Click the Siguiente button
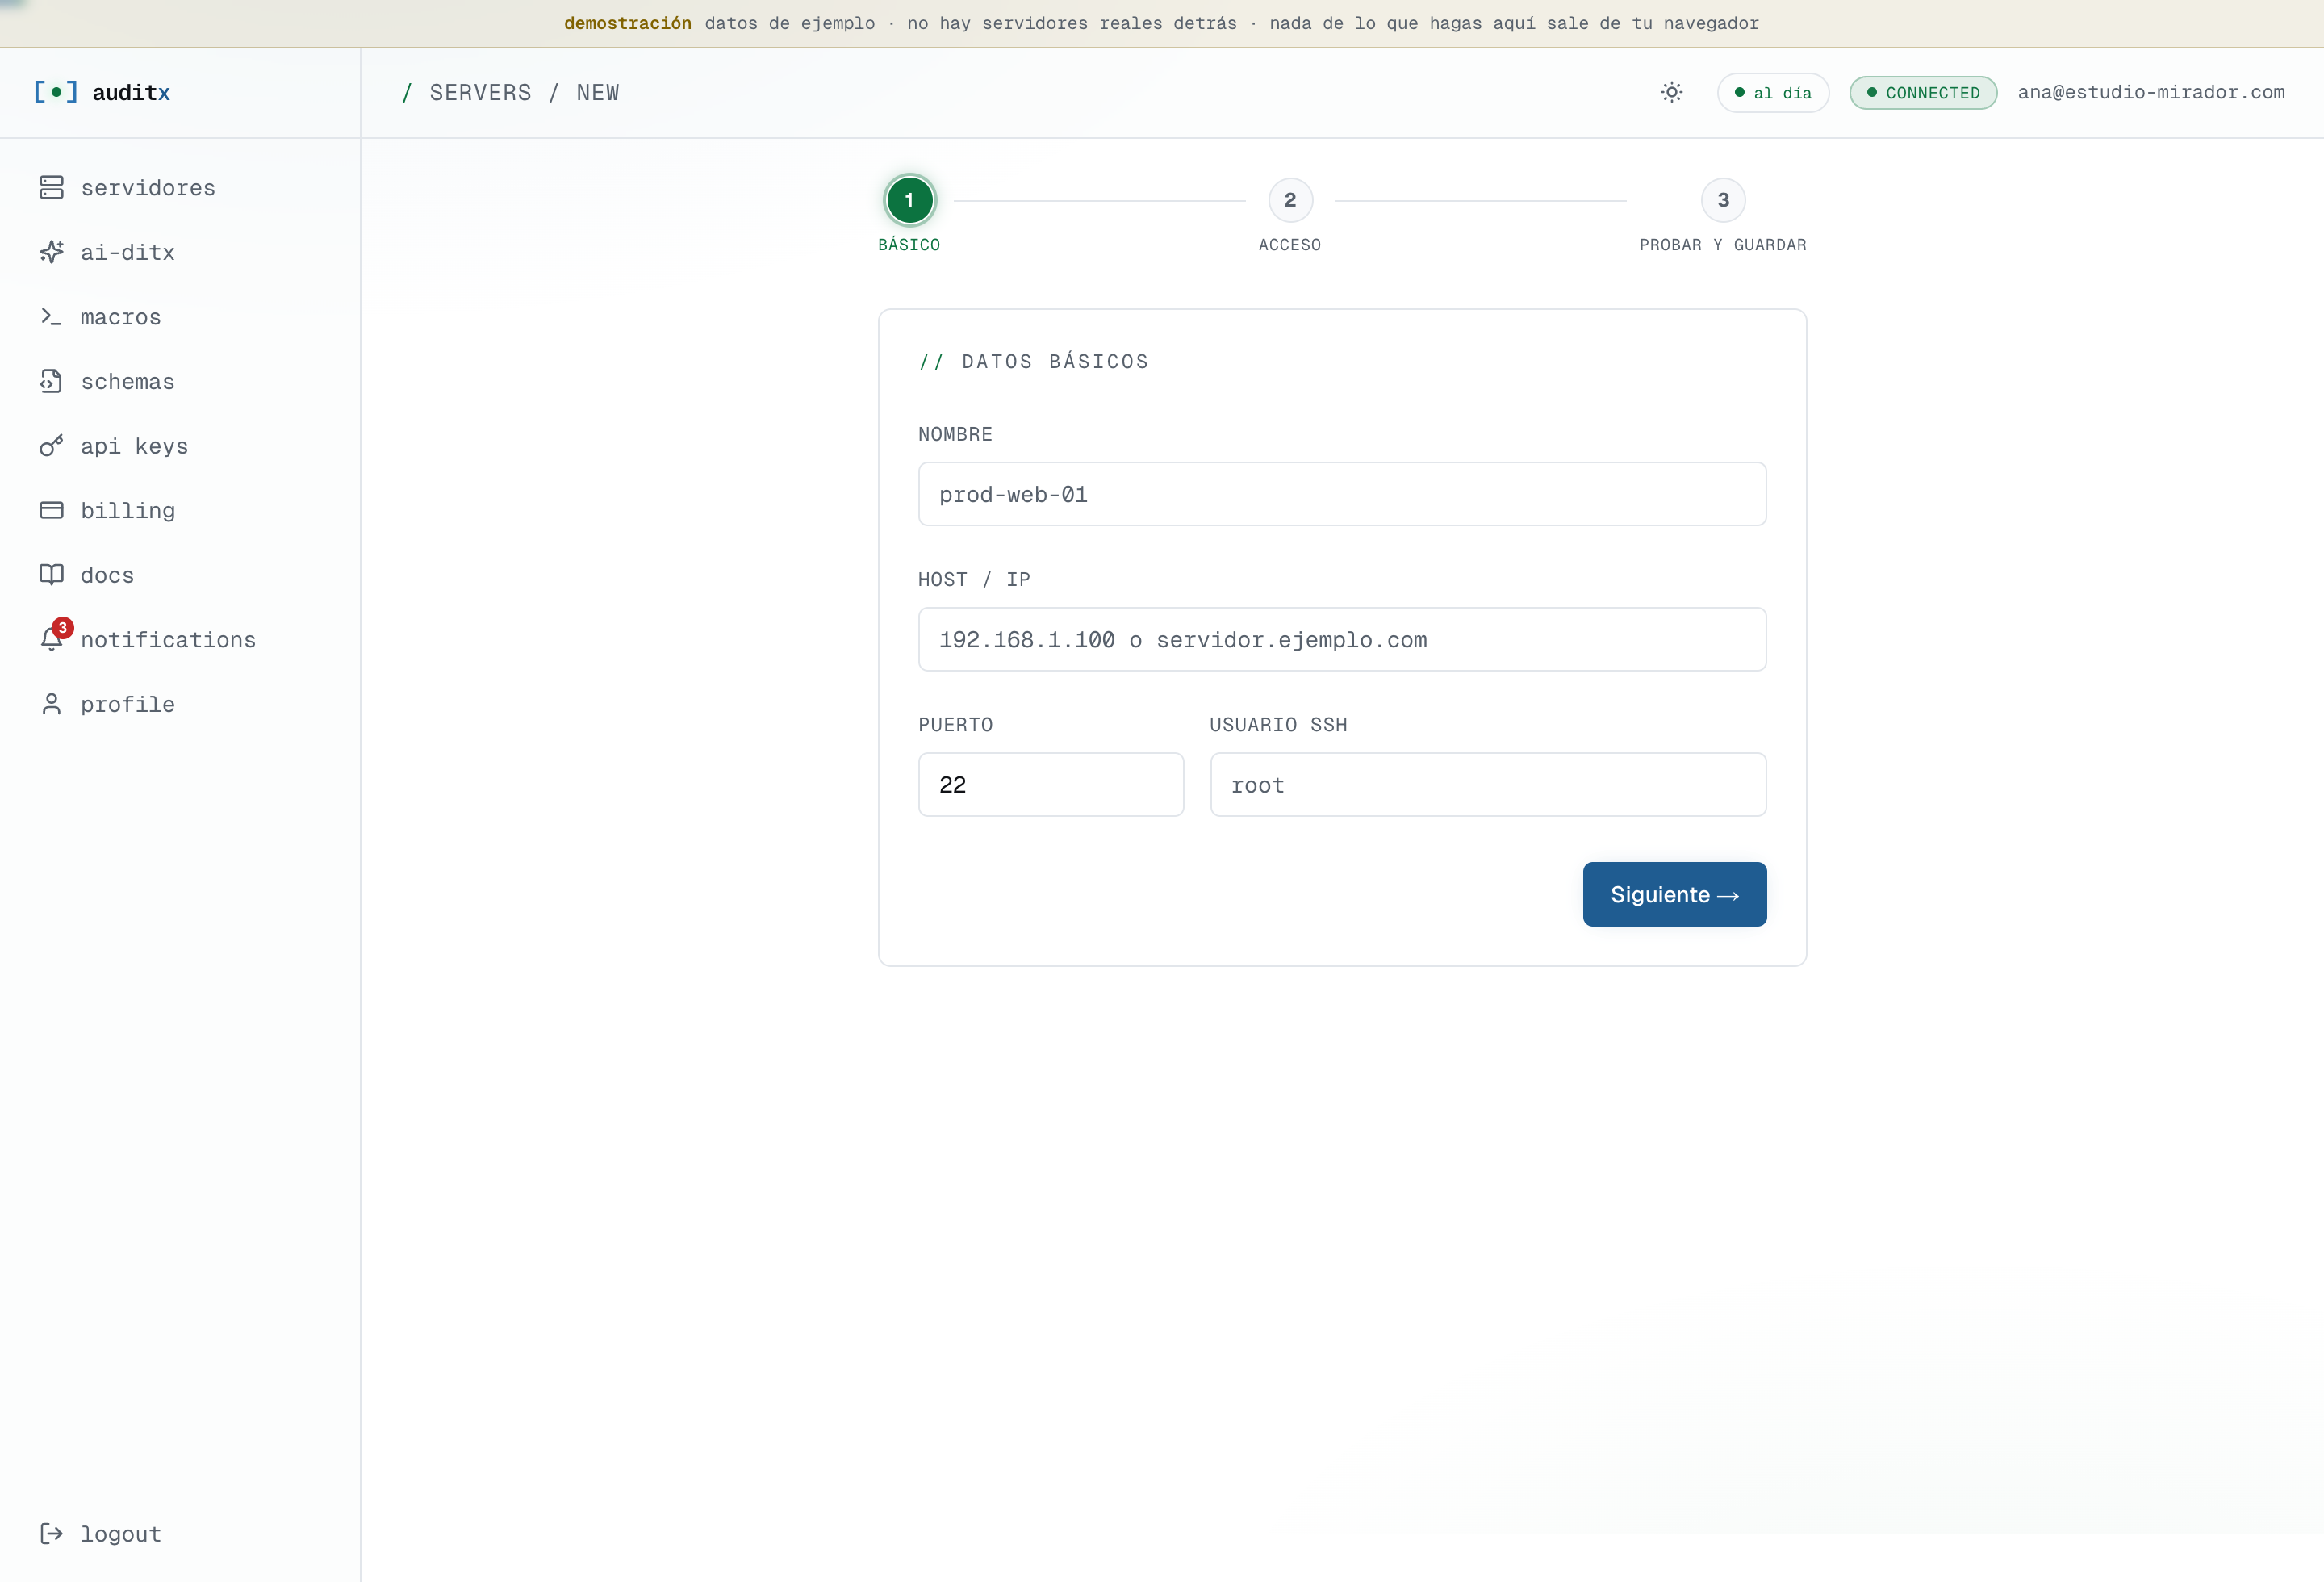This screenshot has width=2324, height=1582. coord(1674,894)
